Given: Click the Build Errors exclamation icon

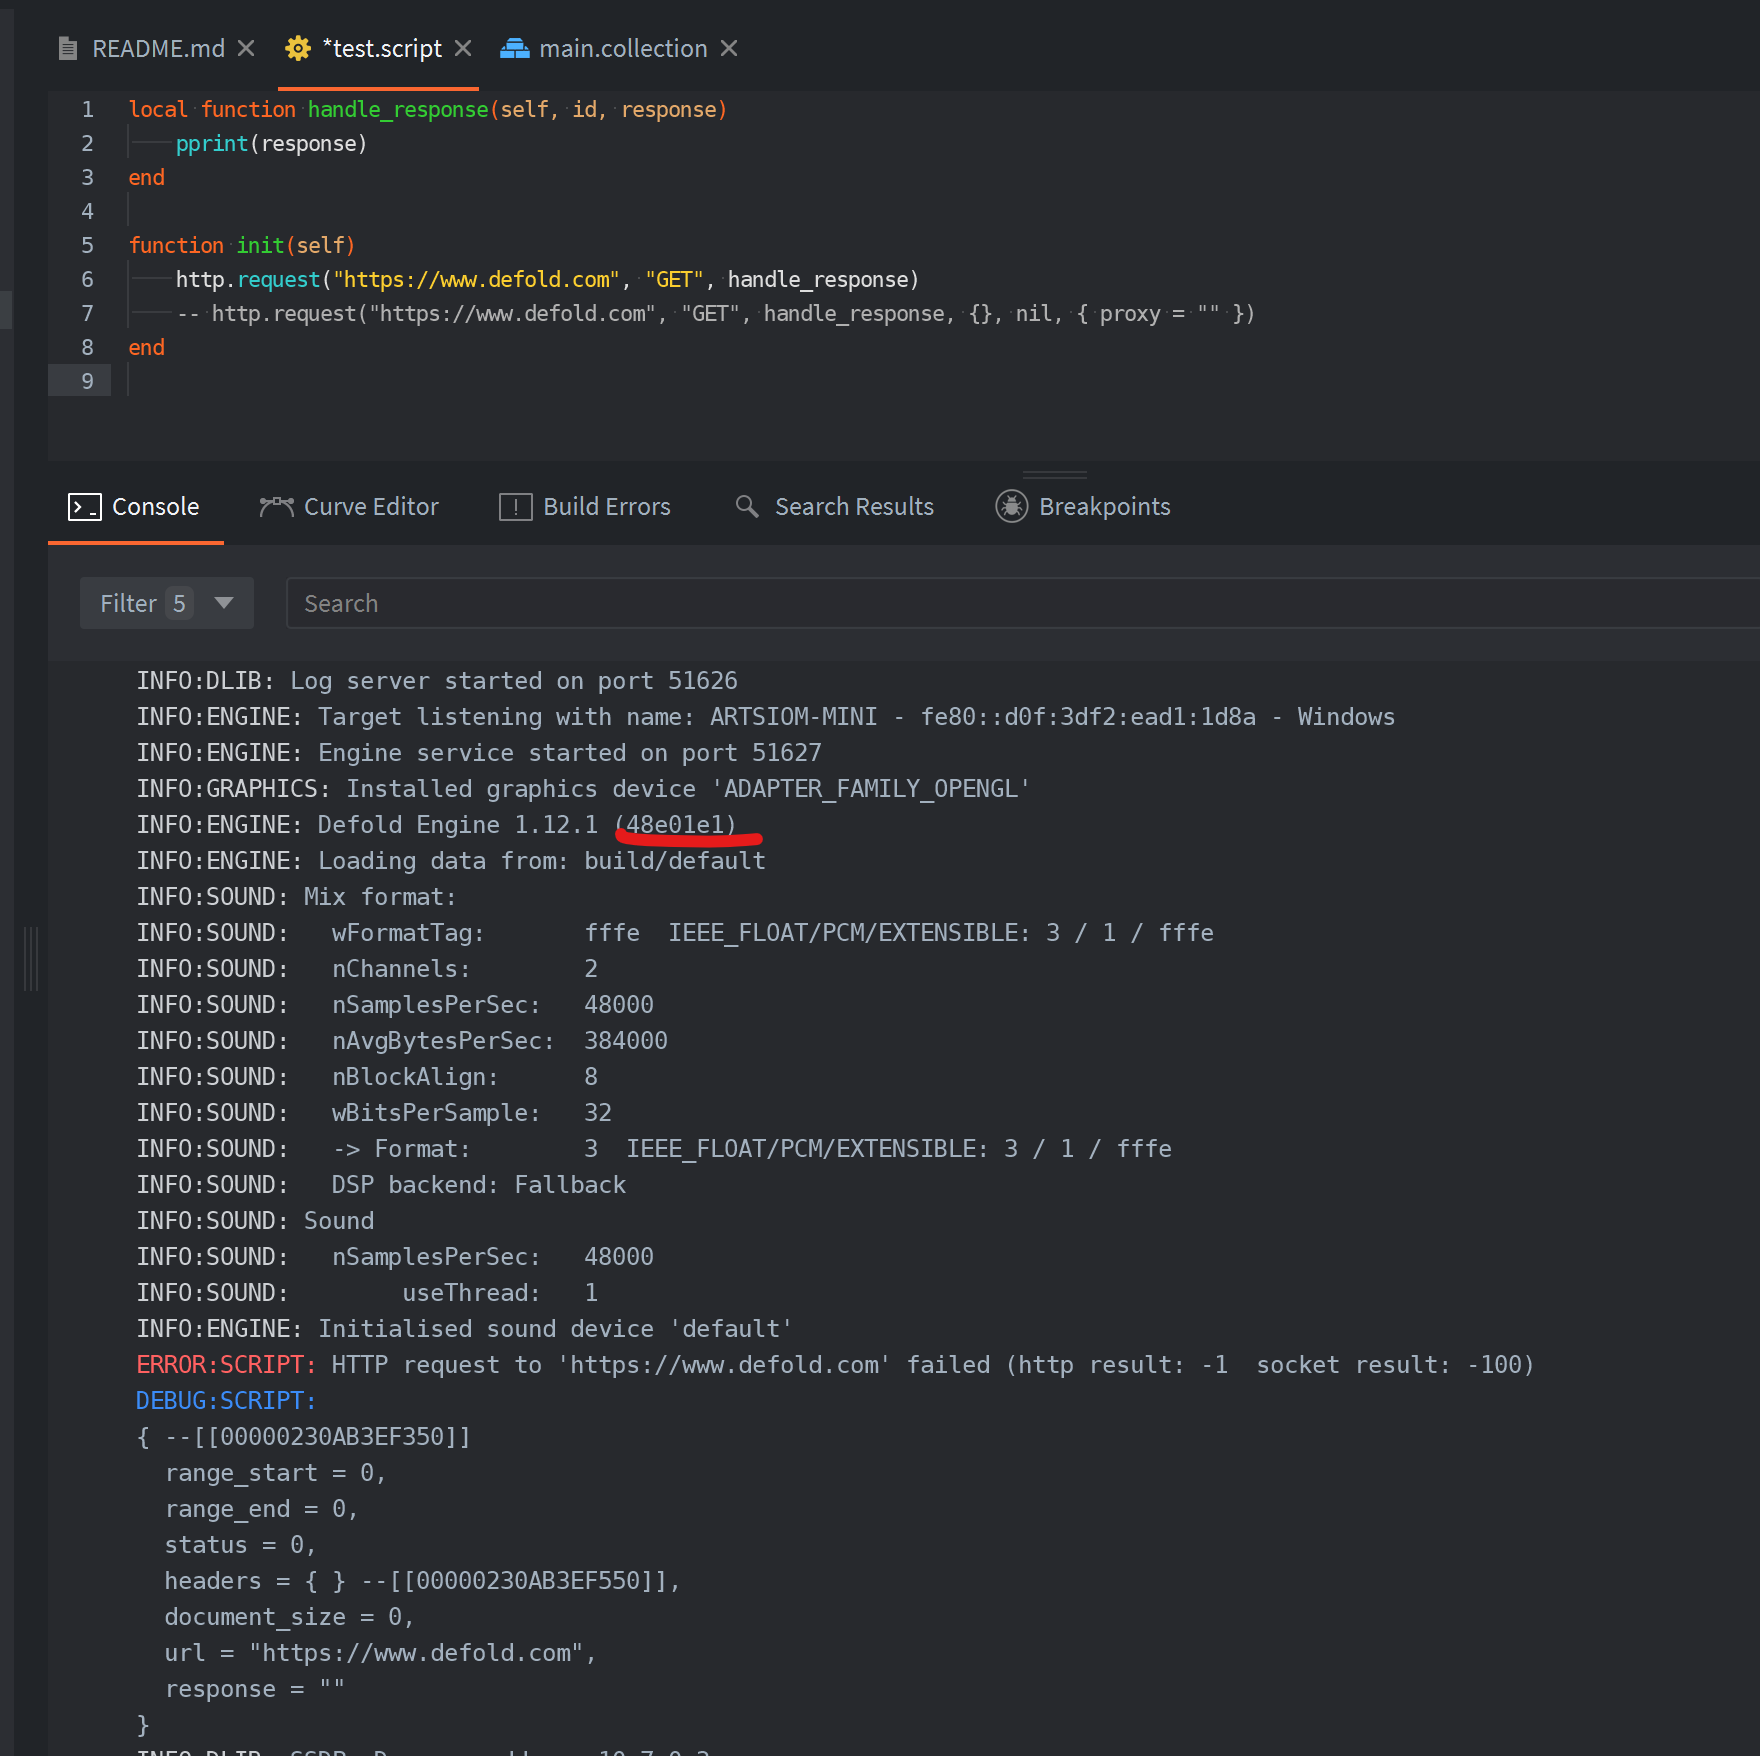Looking at the screenshot, I should point(515,507).
